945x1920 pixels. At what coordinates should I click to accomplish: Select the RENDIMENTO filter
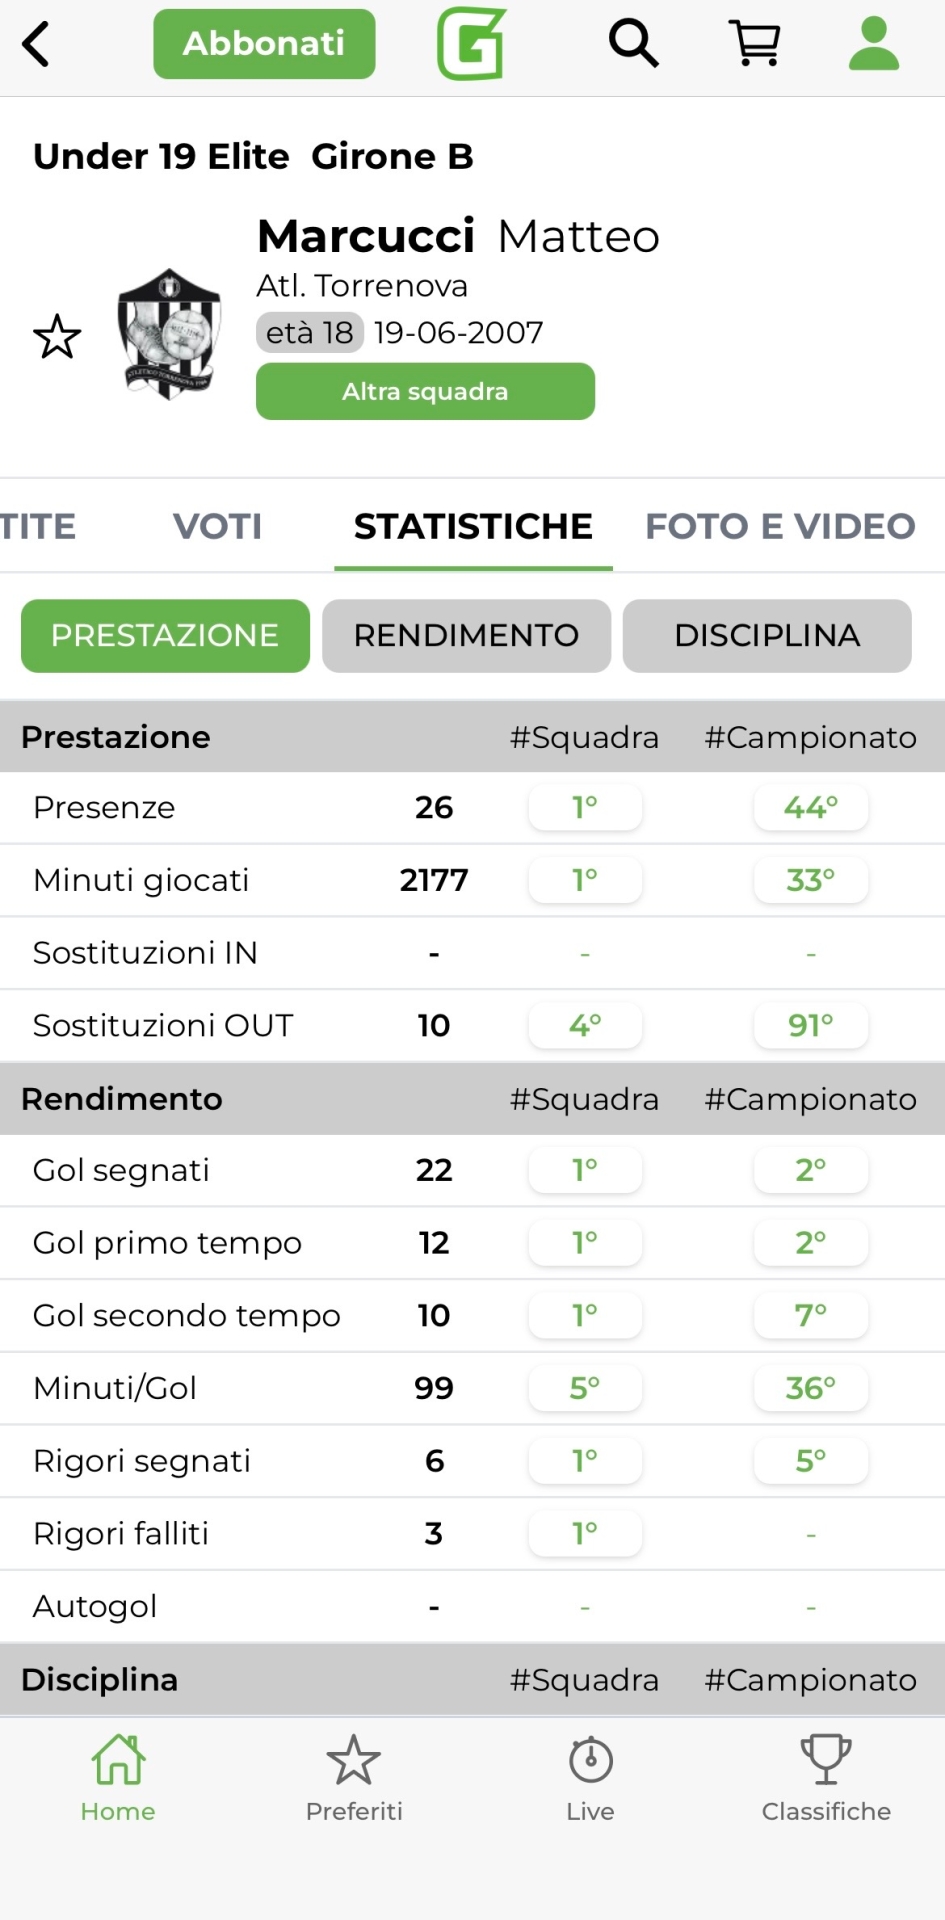466,636
